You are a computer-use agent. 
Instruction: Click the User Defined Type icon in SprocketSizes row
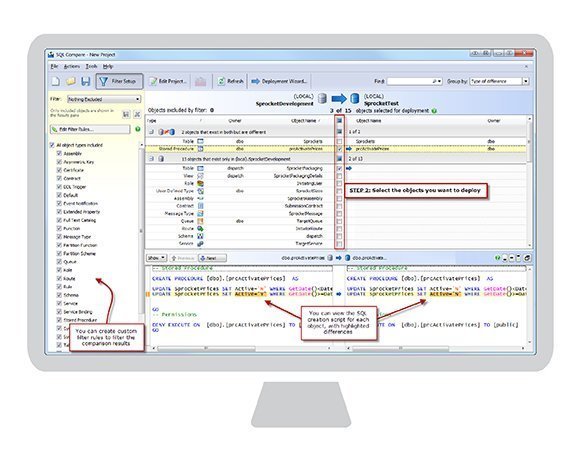(200, 191)
